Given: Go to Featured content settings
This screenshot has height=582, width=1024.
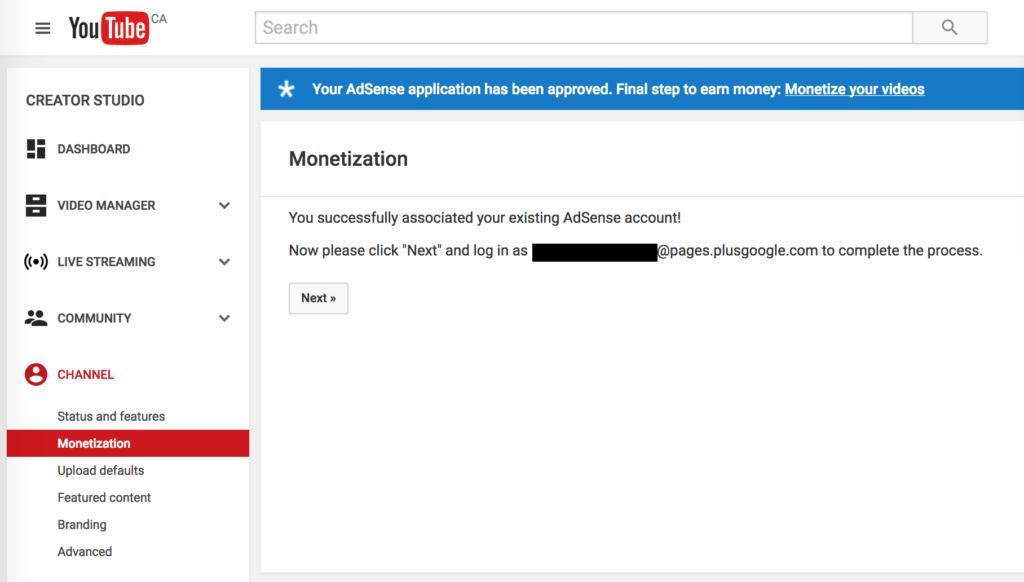Looking at the screenshot, I should [104, 497].
